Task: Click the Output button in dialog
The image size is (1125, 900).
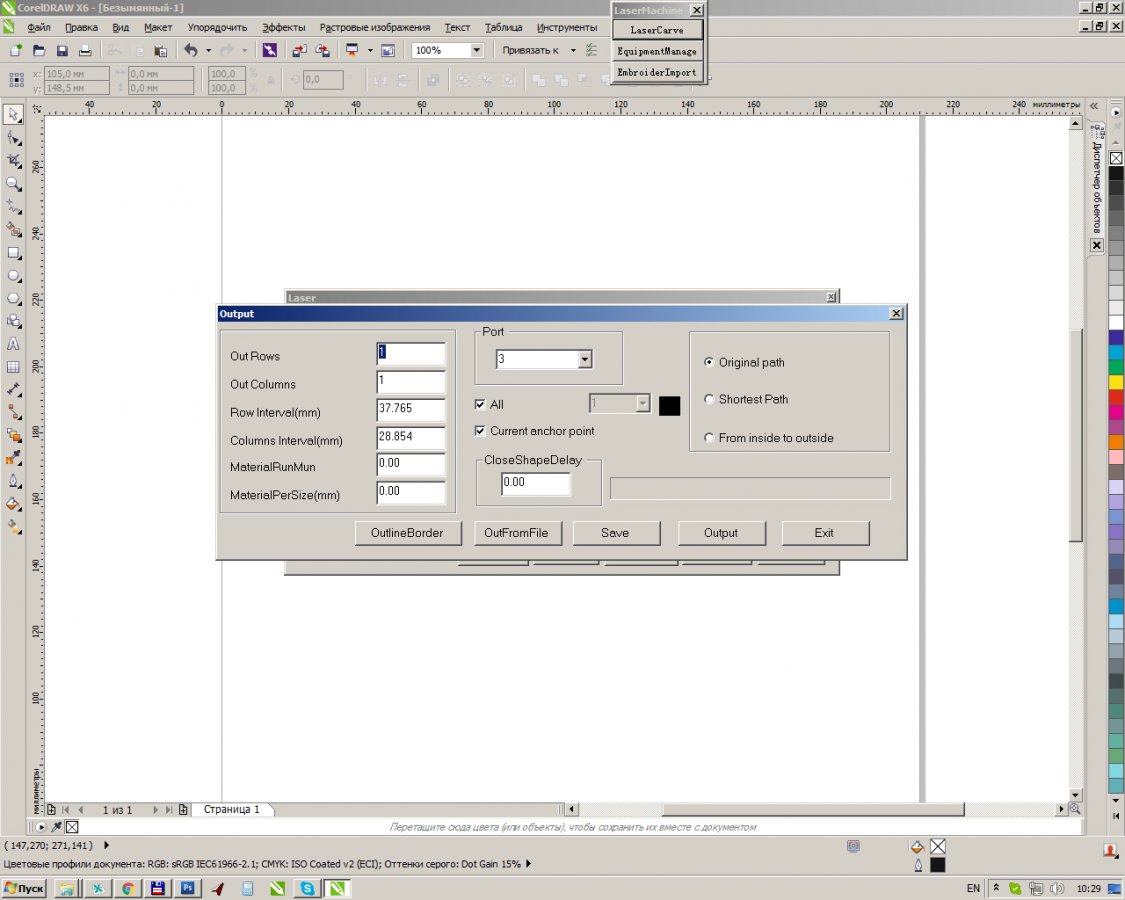Action: pyautogui.click(x=721, y=533)
